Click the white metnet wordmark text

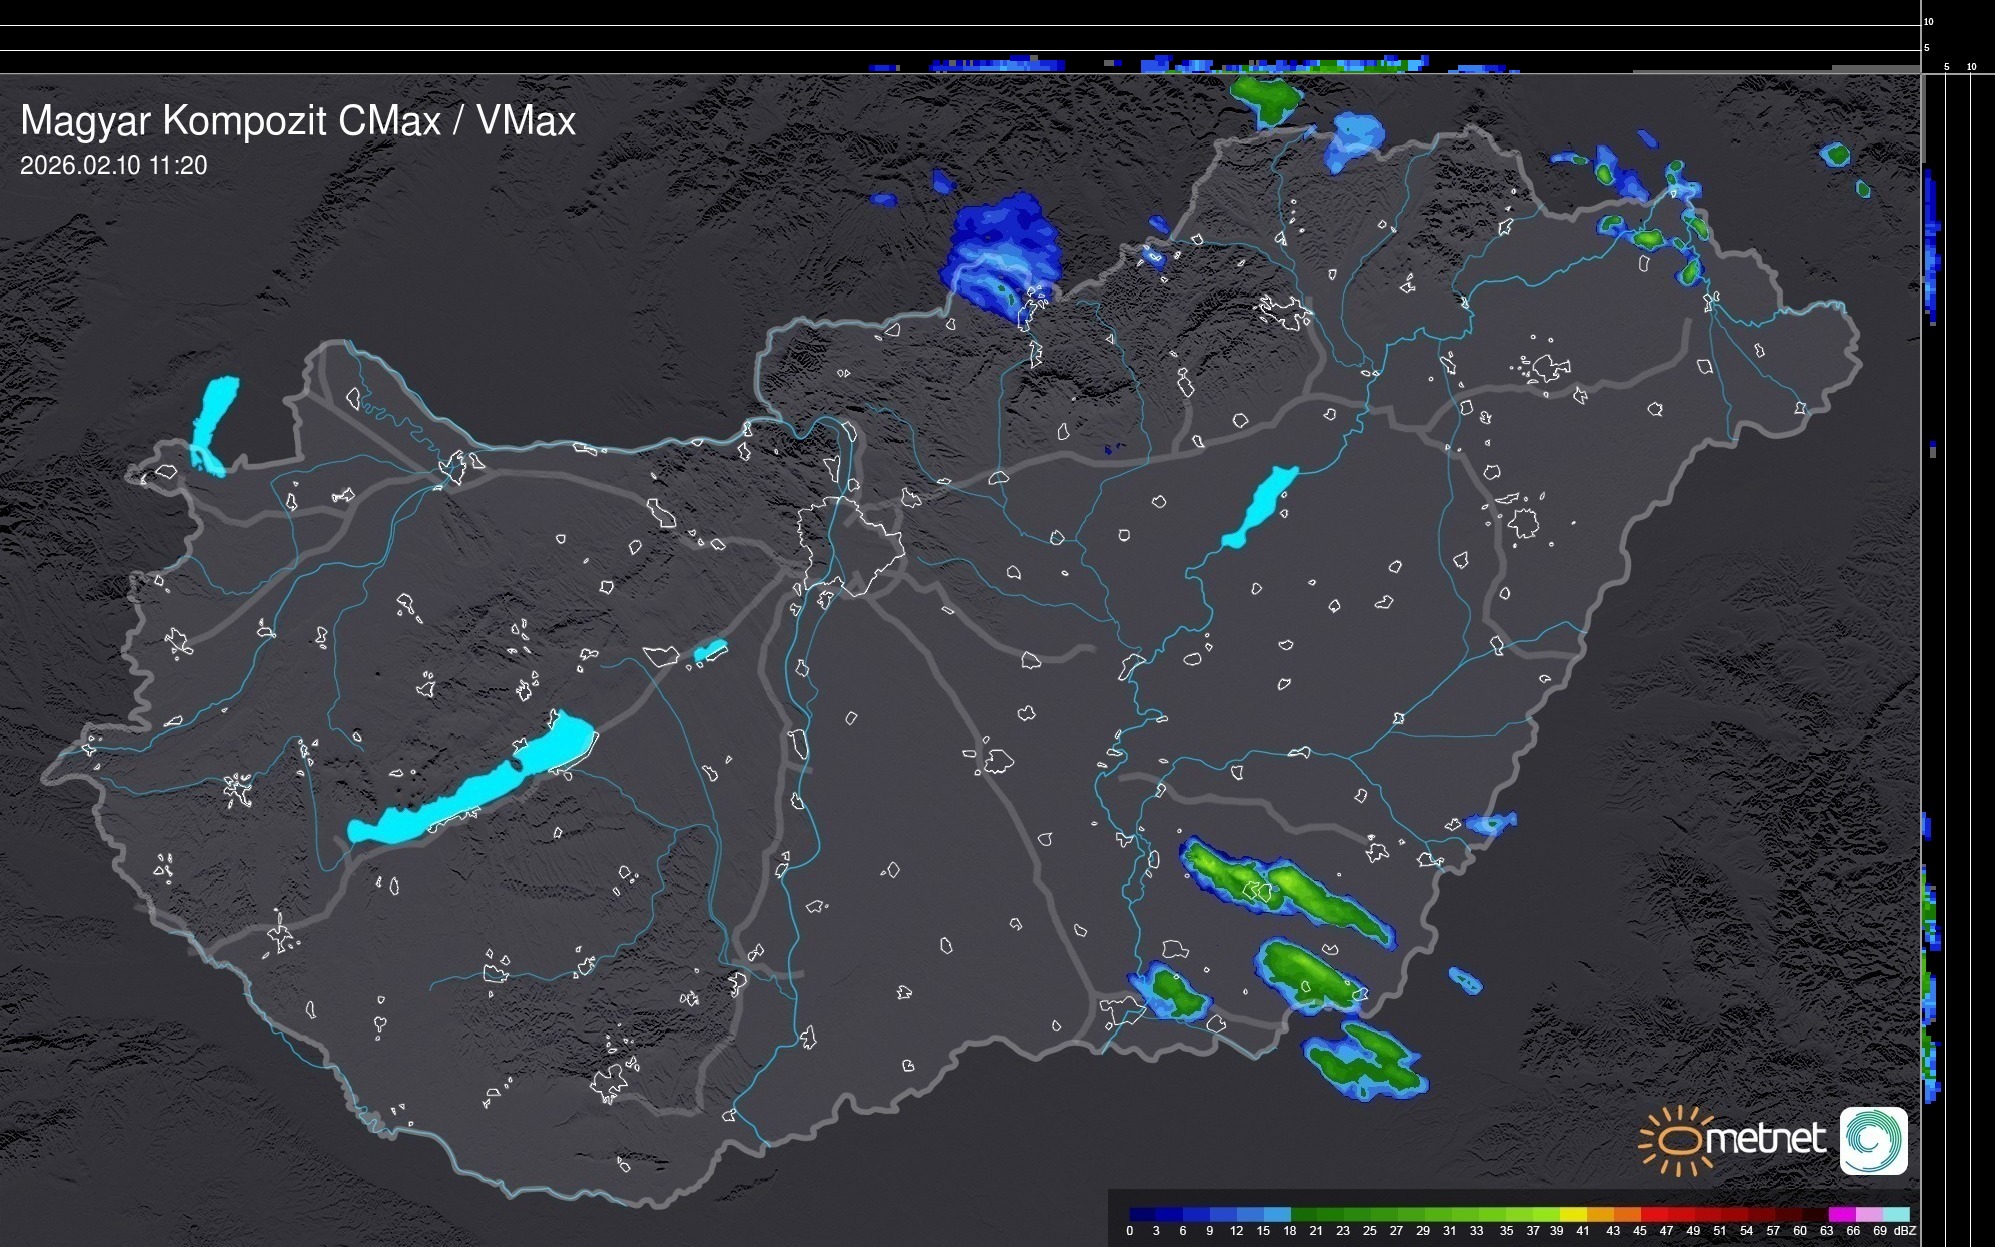coord(1766,1140)
